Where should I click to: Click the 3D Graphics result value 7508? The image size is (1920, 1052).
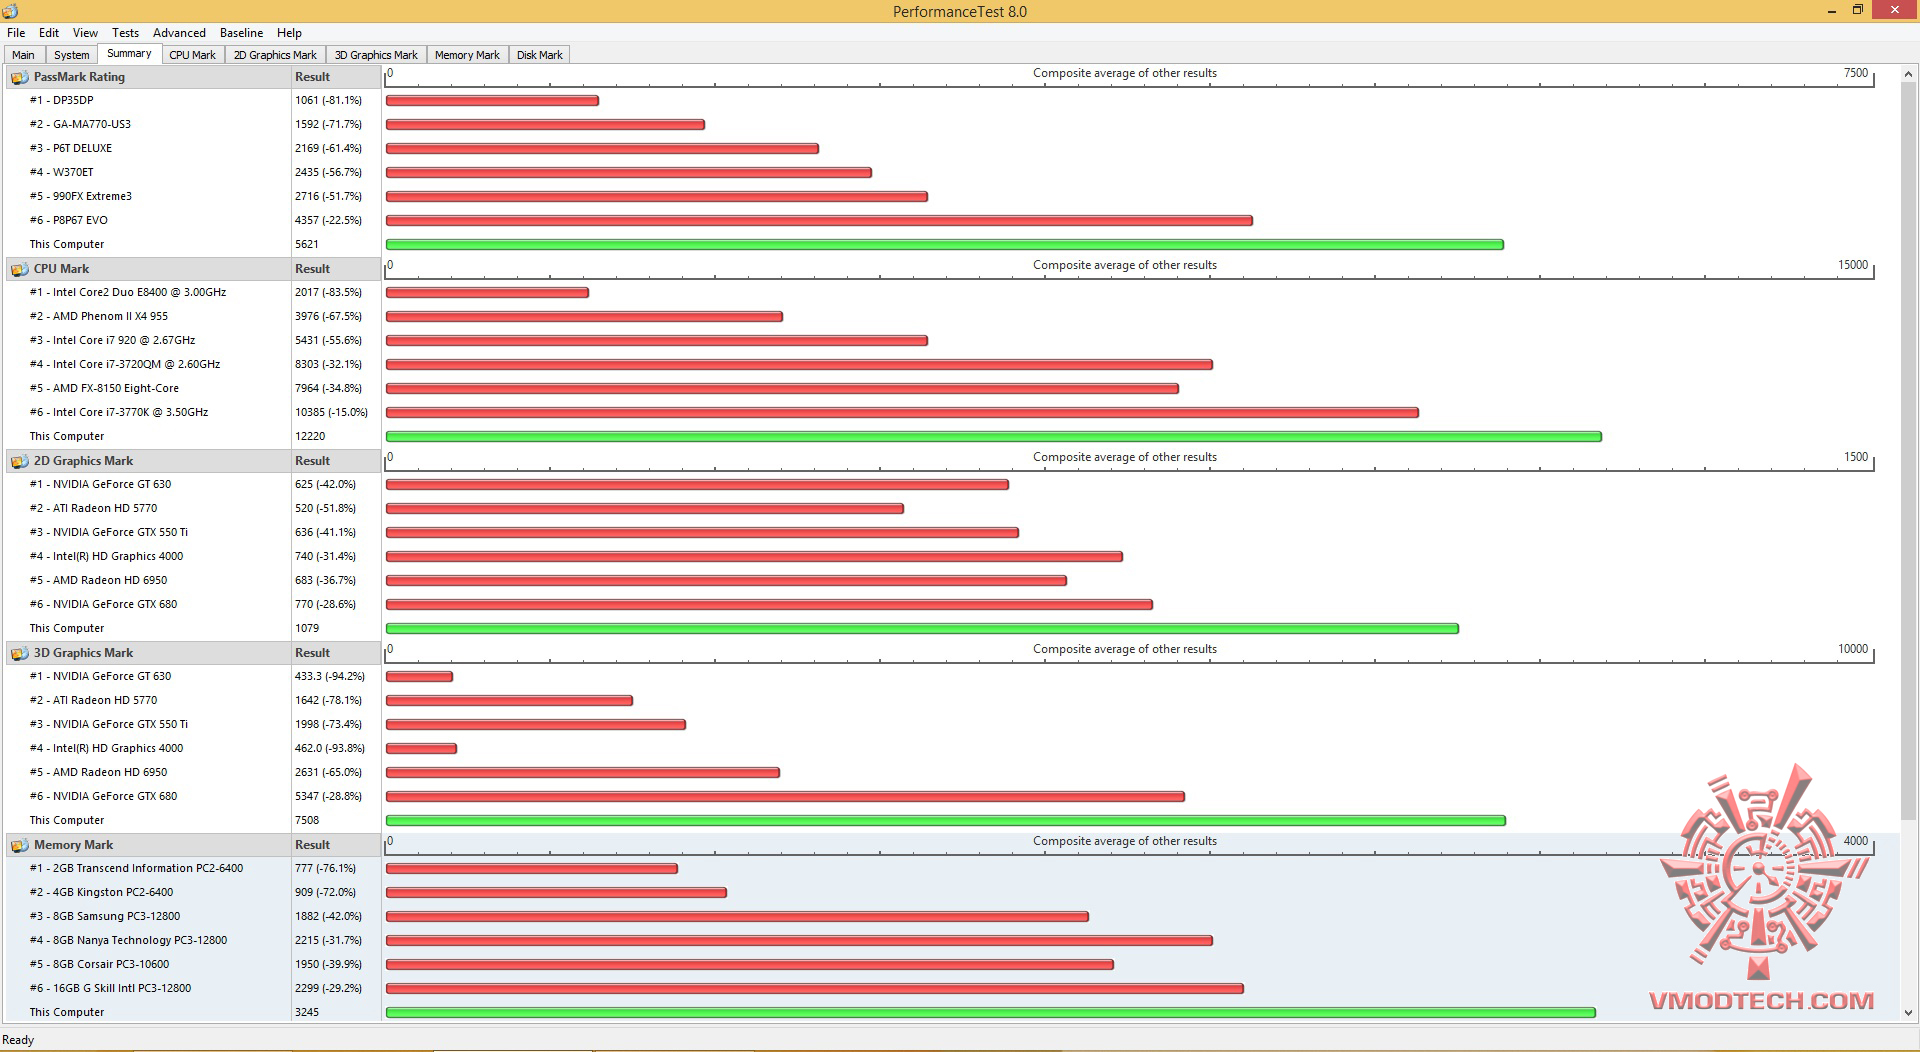(307, 820)
